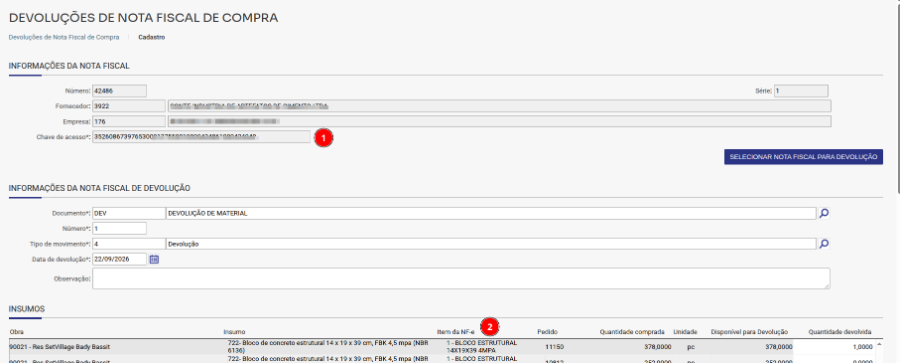
Task: Select the Fornecedor code field 3922
Action: [x=129, y=106]
